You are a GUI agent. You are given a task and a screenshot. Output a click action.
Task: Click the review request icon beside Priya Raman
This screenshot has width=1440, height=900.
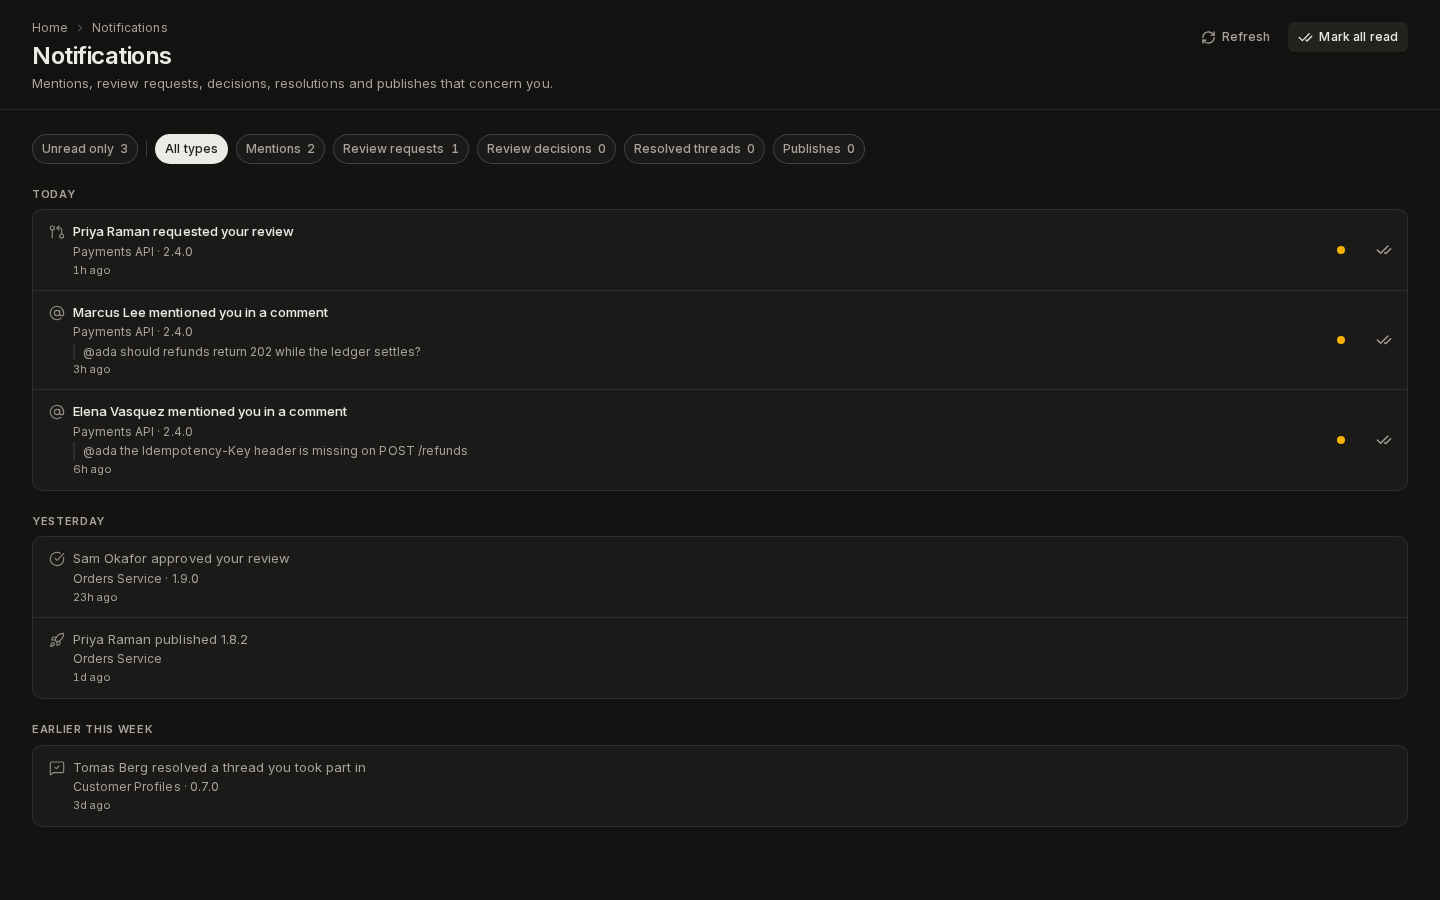point(57,232)
